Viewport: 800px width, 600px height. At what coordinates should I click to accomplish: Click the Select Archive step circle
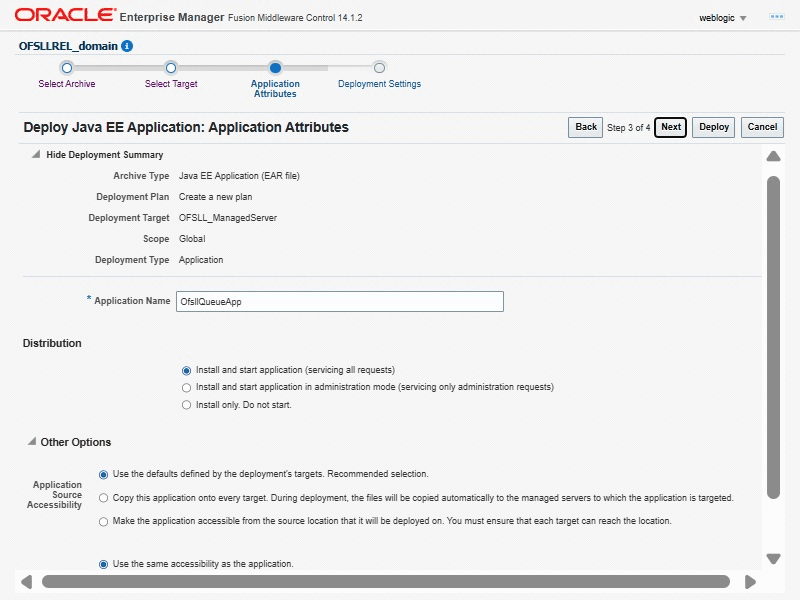67,68
